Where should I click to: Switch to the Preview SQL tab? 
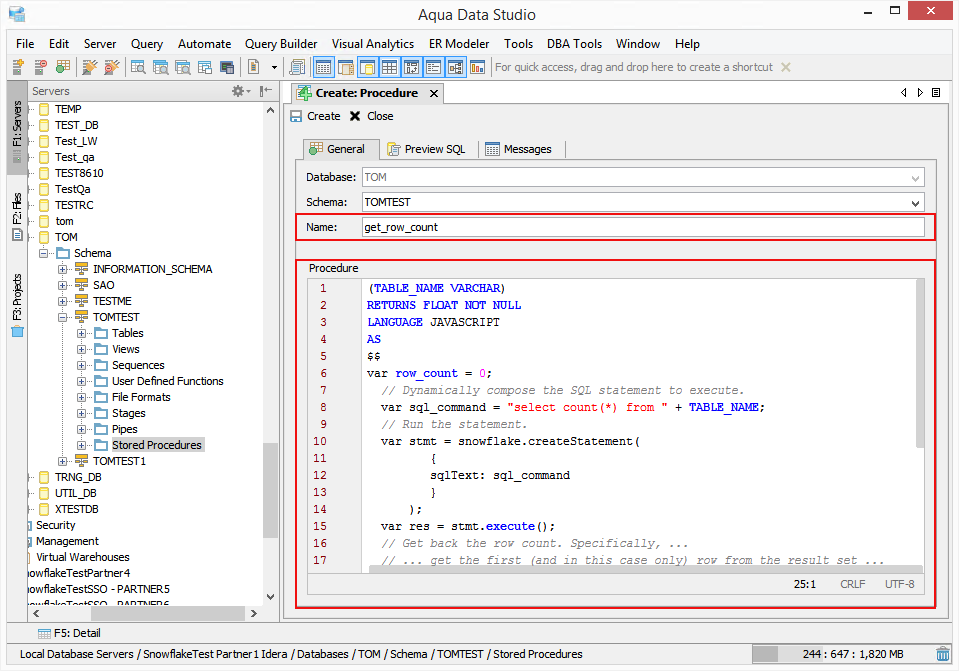[x=426, y=149]
